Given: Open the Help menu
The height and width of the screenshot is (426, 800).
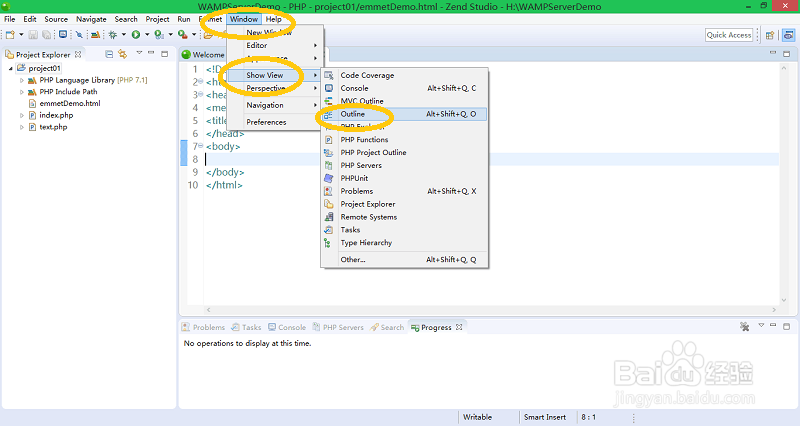Looking at the screenshot, I should click(x=273, y=19).
